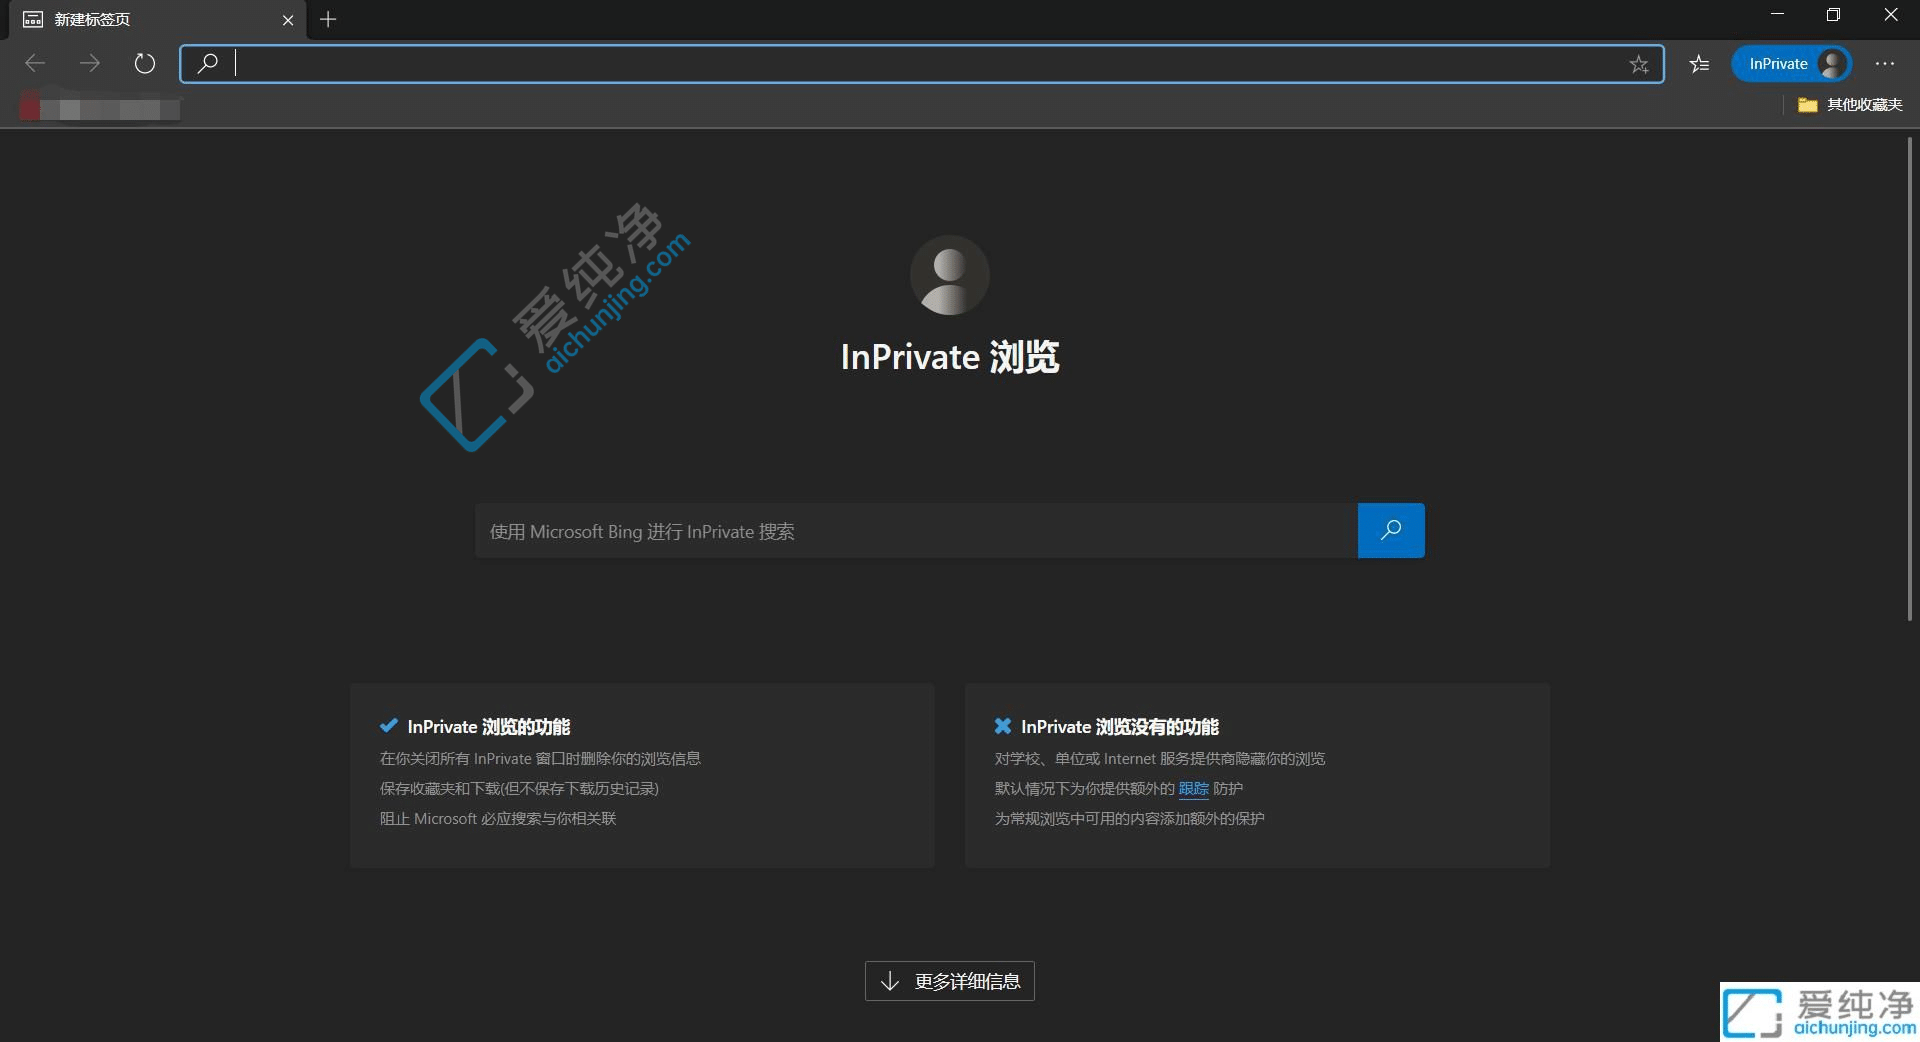This screenshot has width=1920, height=1042.
Task: Click the forward navigation arrow
Action: coord(90,63)
